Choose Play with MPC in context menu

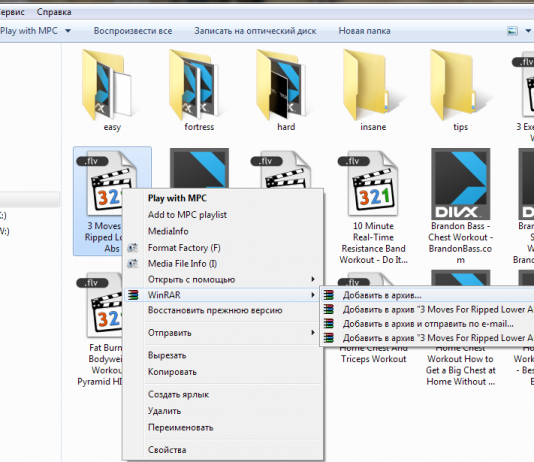177,198
